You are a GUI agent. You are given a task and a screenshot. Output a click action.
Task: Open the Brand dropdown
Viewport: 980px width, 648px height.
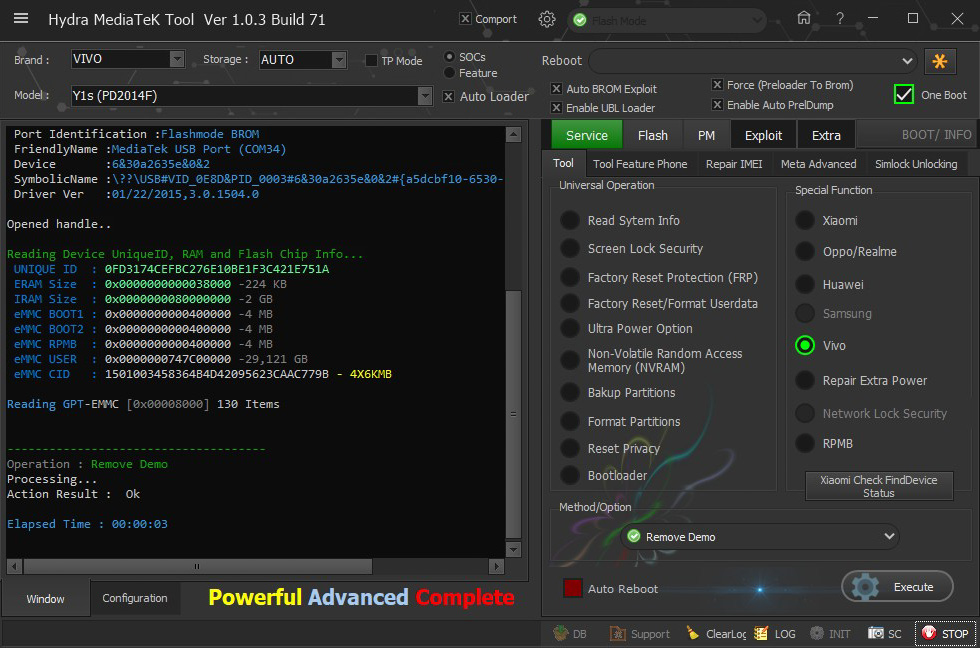coord(177,59)
